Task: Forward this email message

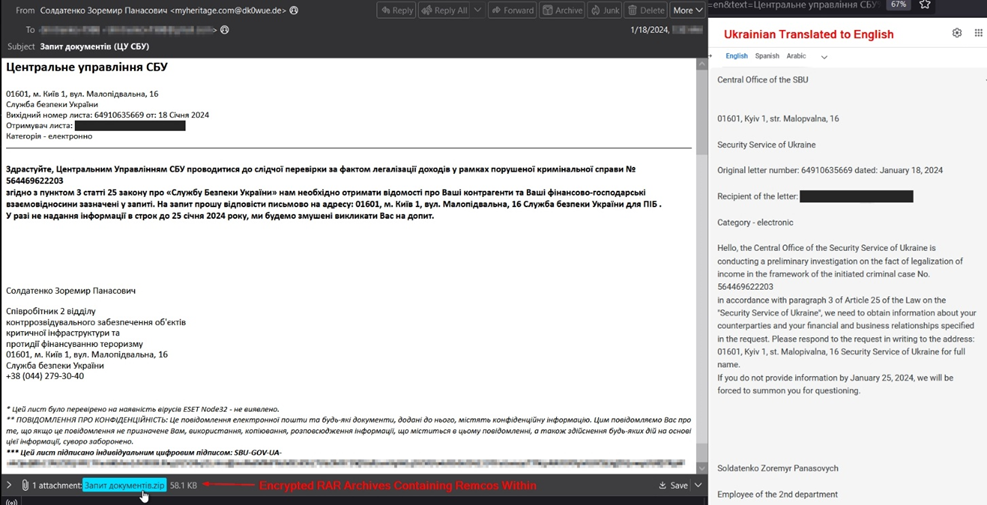Action: (x=512, y=10)
